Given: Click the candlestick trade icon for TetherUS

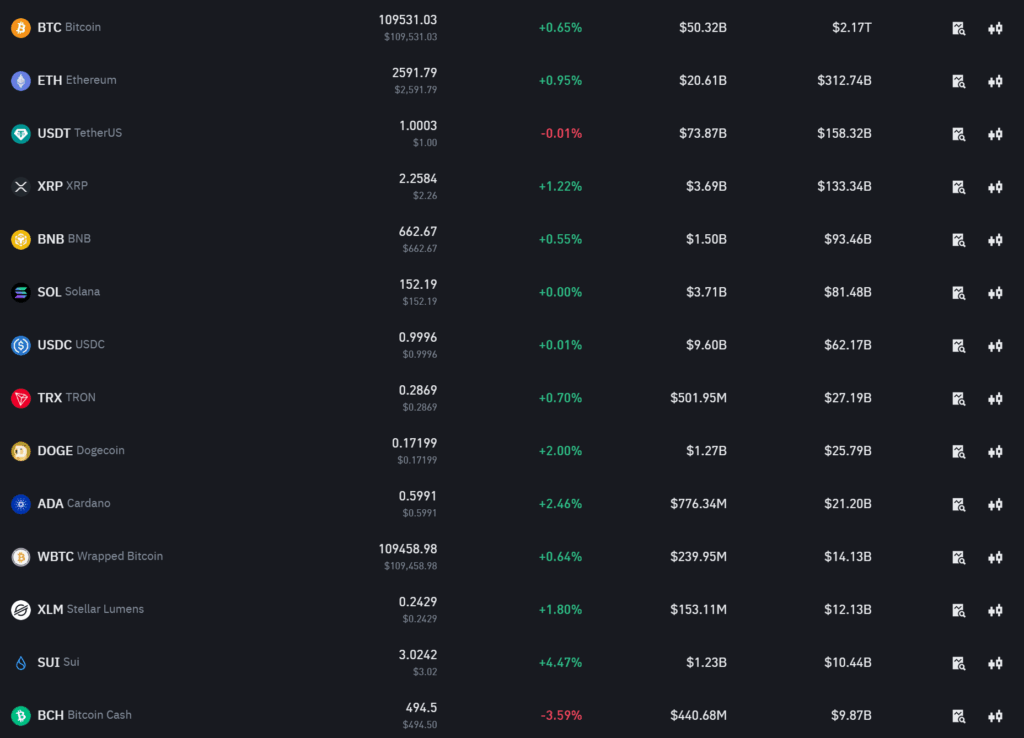Looking at the screenshot, I should pyautogui.click(x=995, y=134).
